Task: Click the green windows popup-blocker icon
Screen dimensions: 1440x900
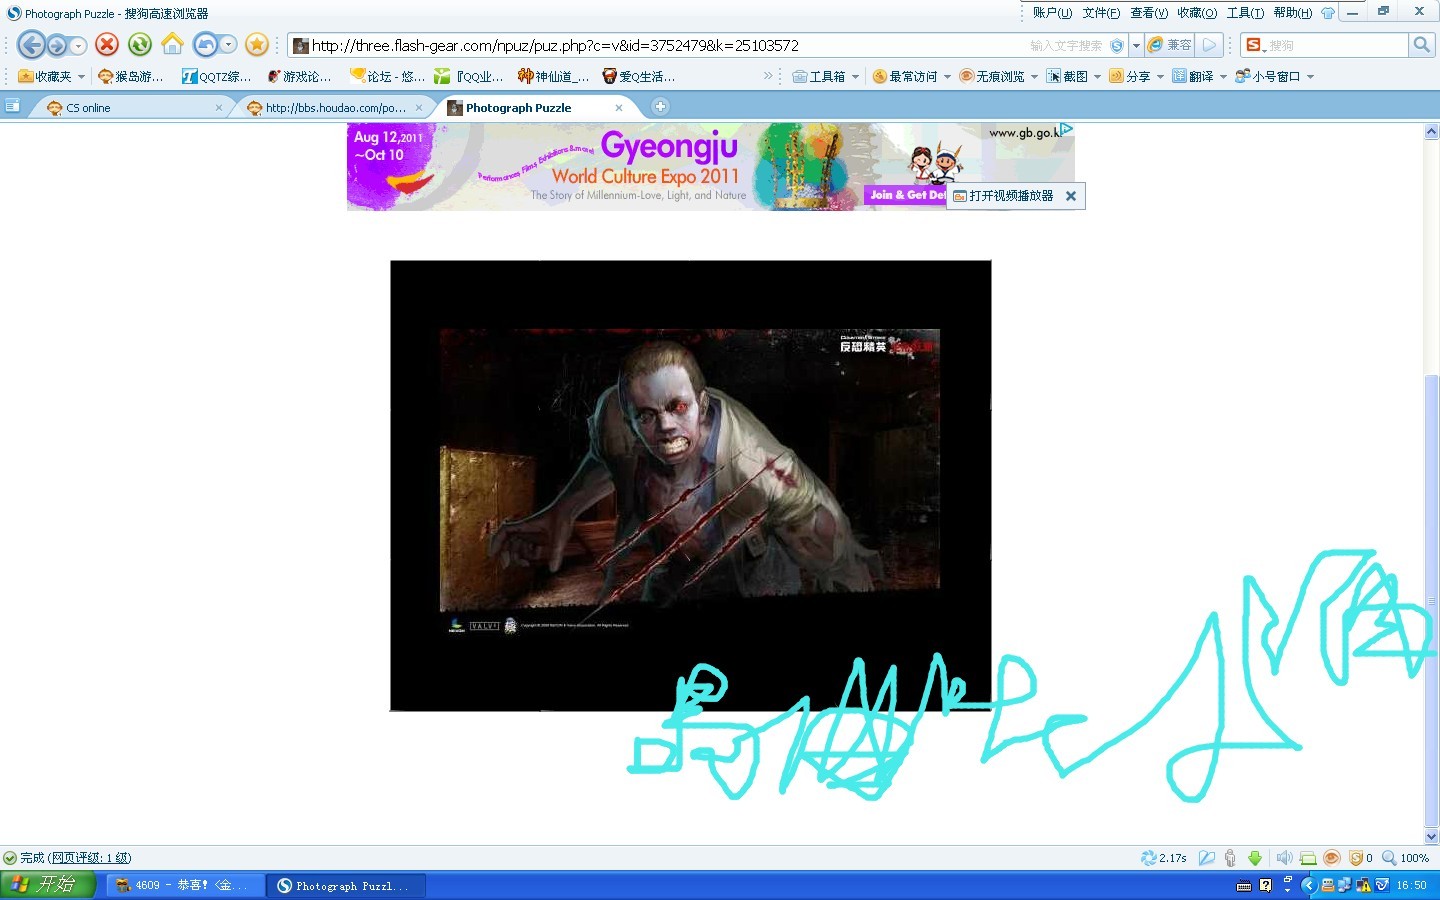Action: point(1308,858)
